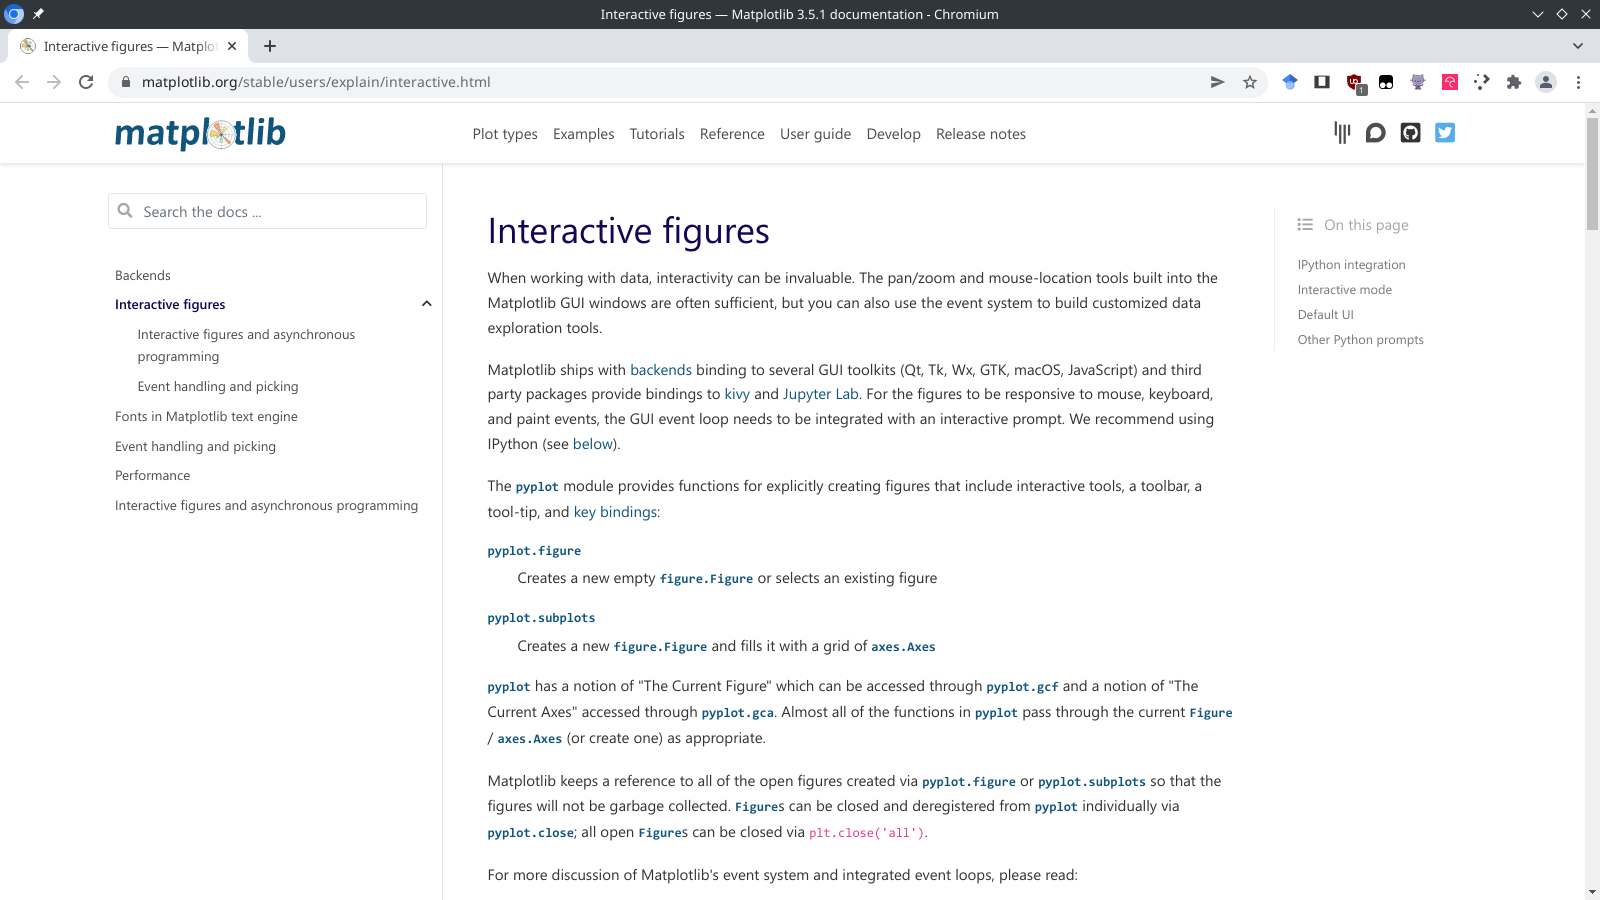Click the reader mode extension icon
The width and height of the screenshot is (1600, 900).
pos(1322,82)
